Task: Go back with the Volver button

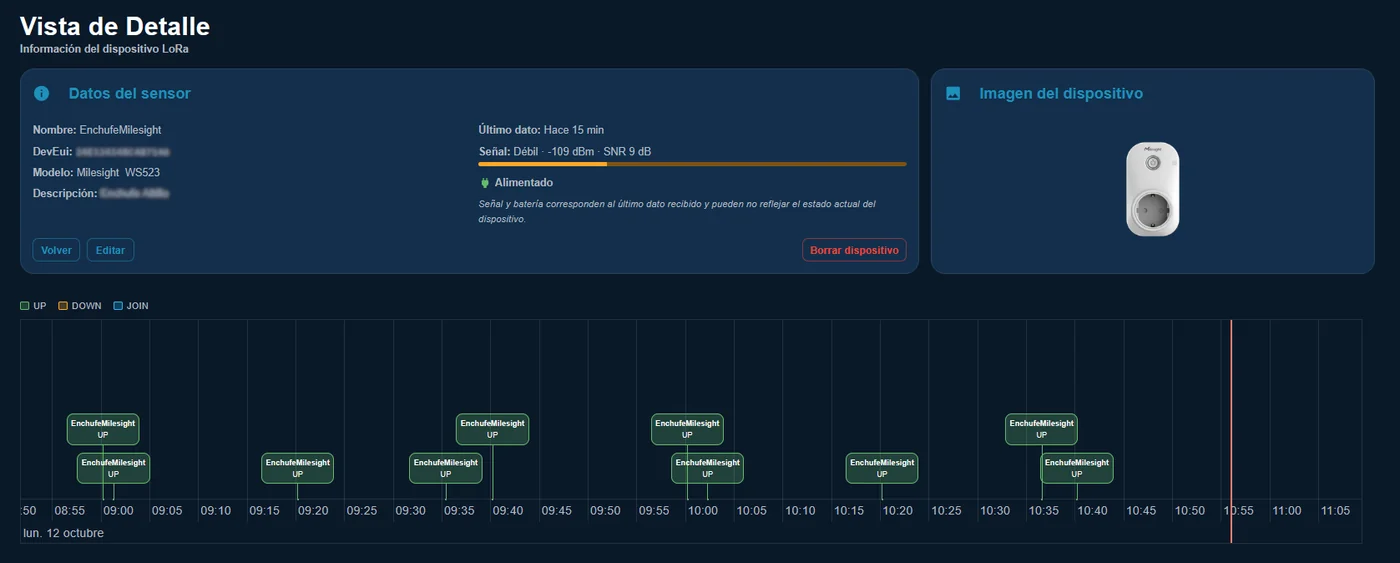Action: click(56, 250)
